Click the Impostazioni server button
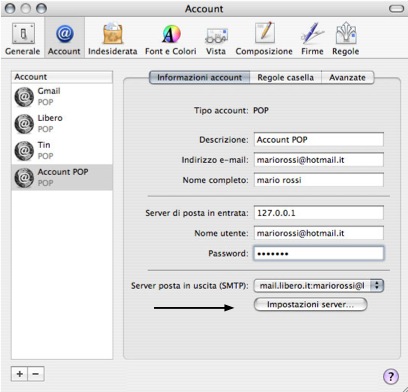 coord(310,304)
